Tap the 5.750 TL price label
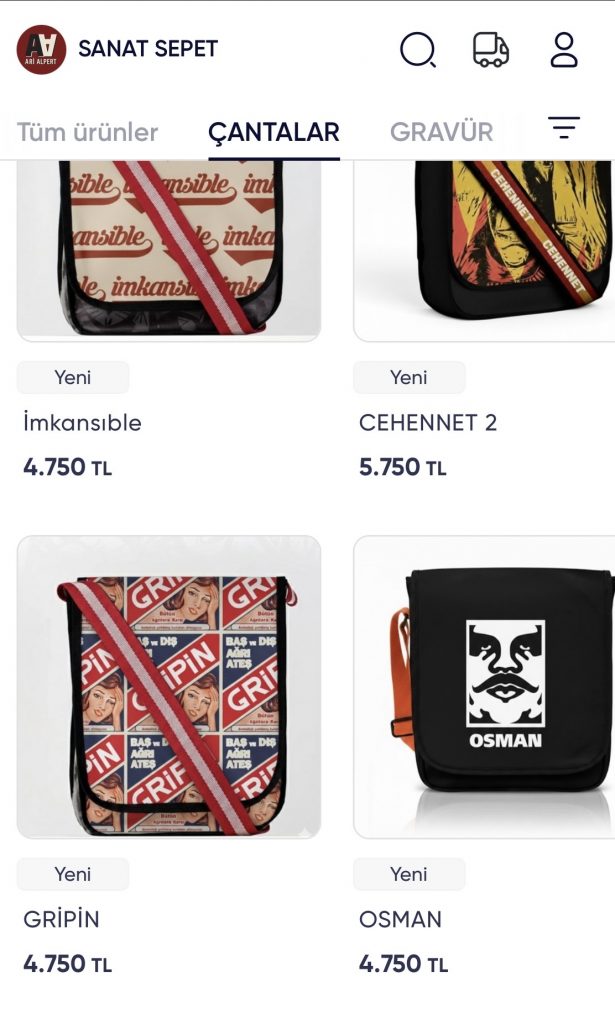615x1024 pixels. coord(403,467)
